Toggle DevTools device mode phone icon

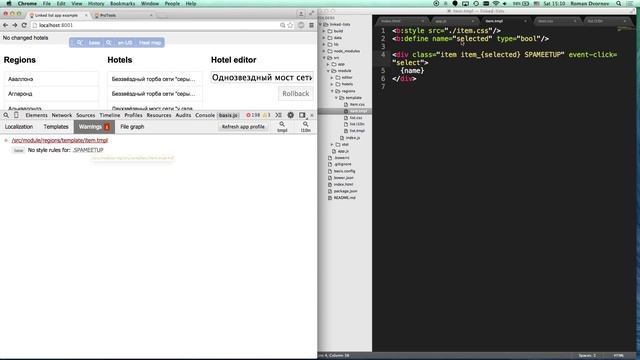tap(16, 116)
